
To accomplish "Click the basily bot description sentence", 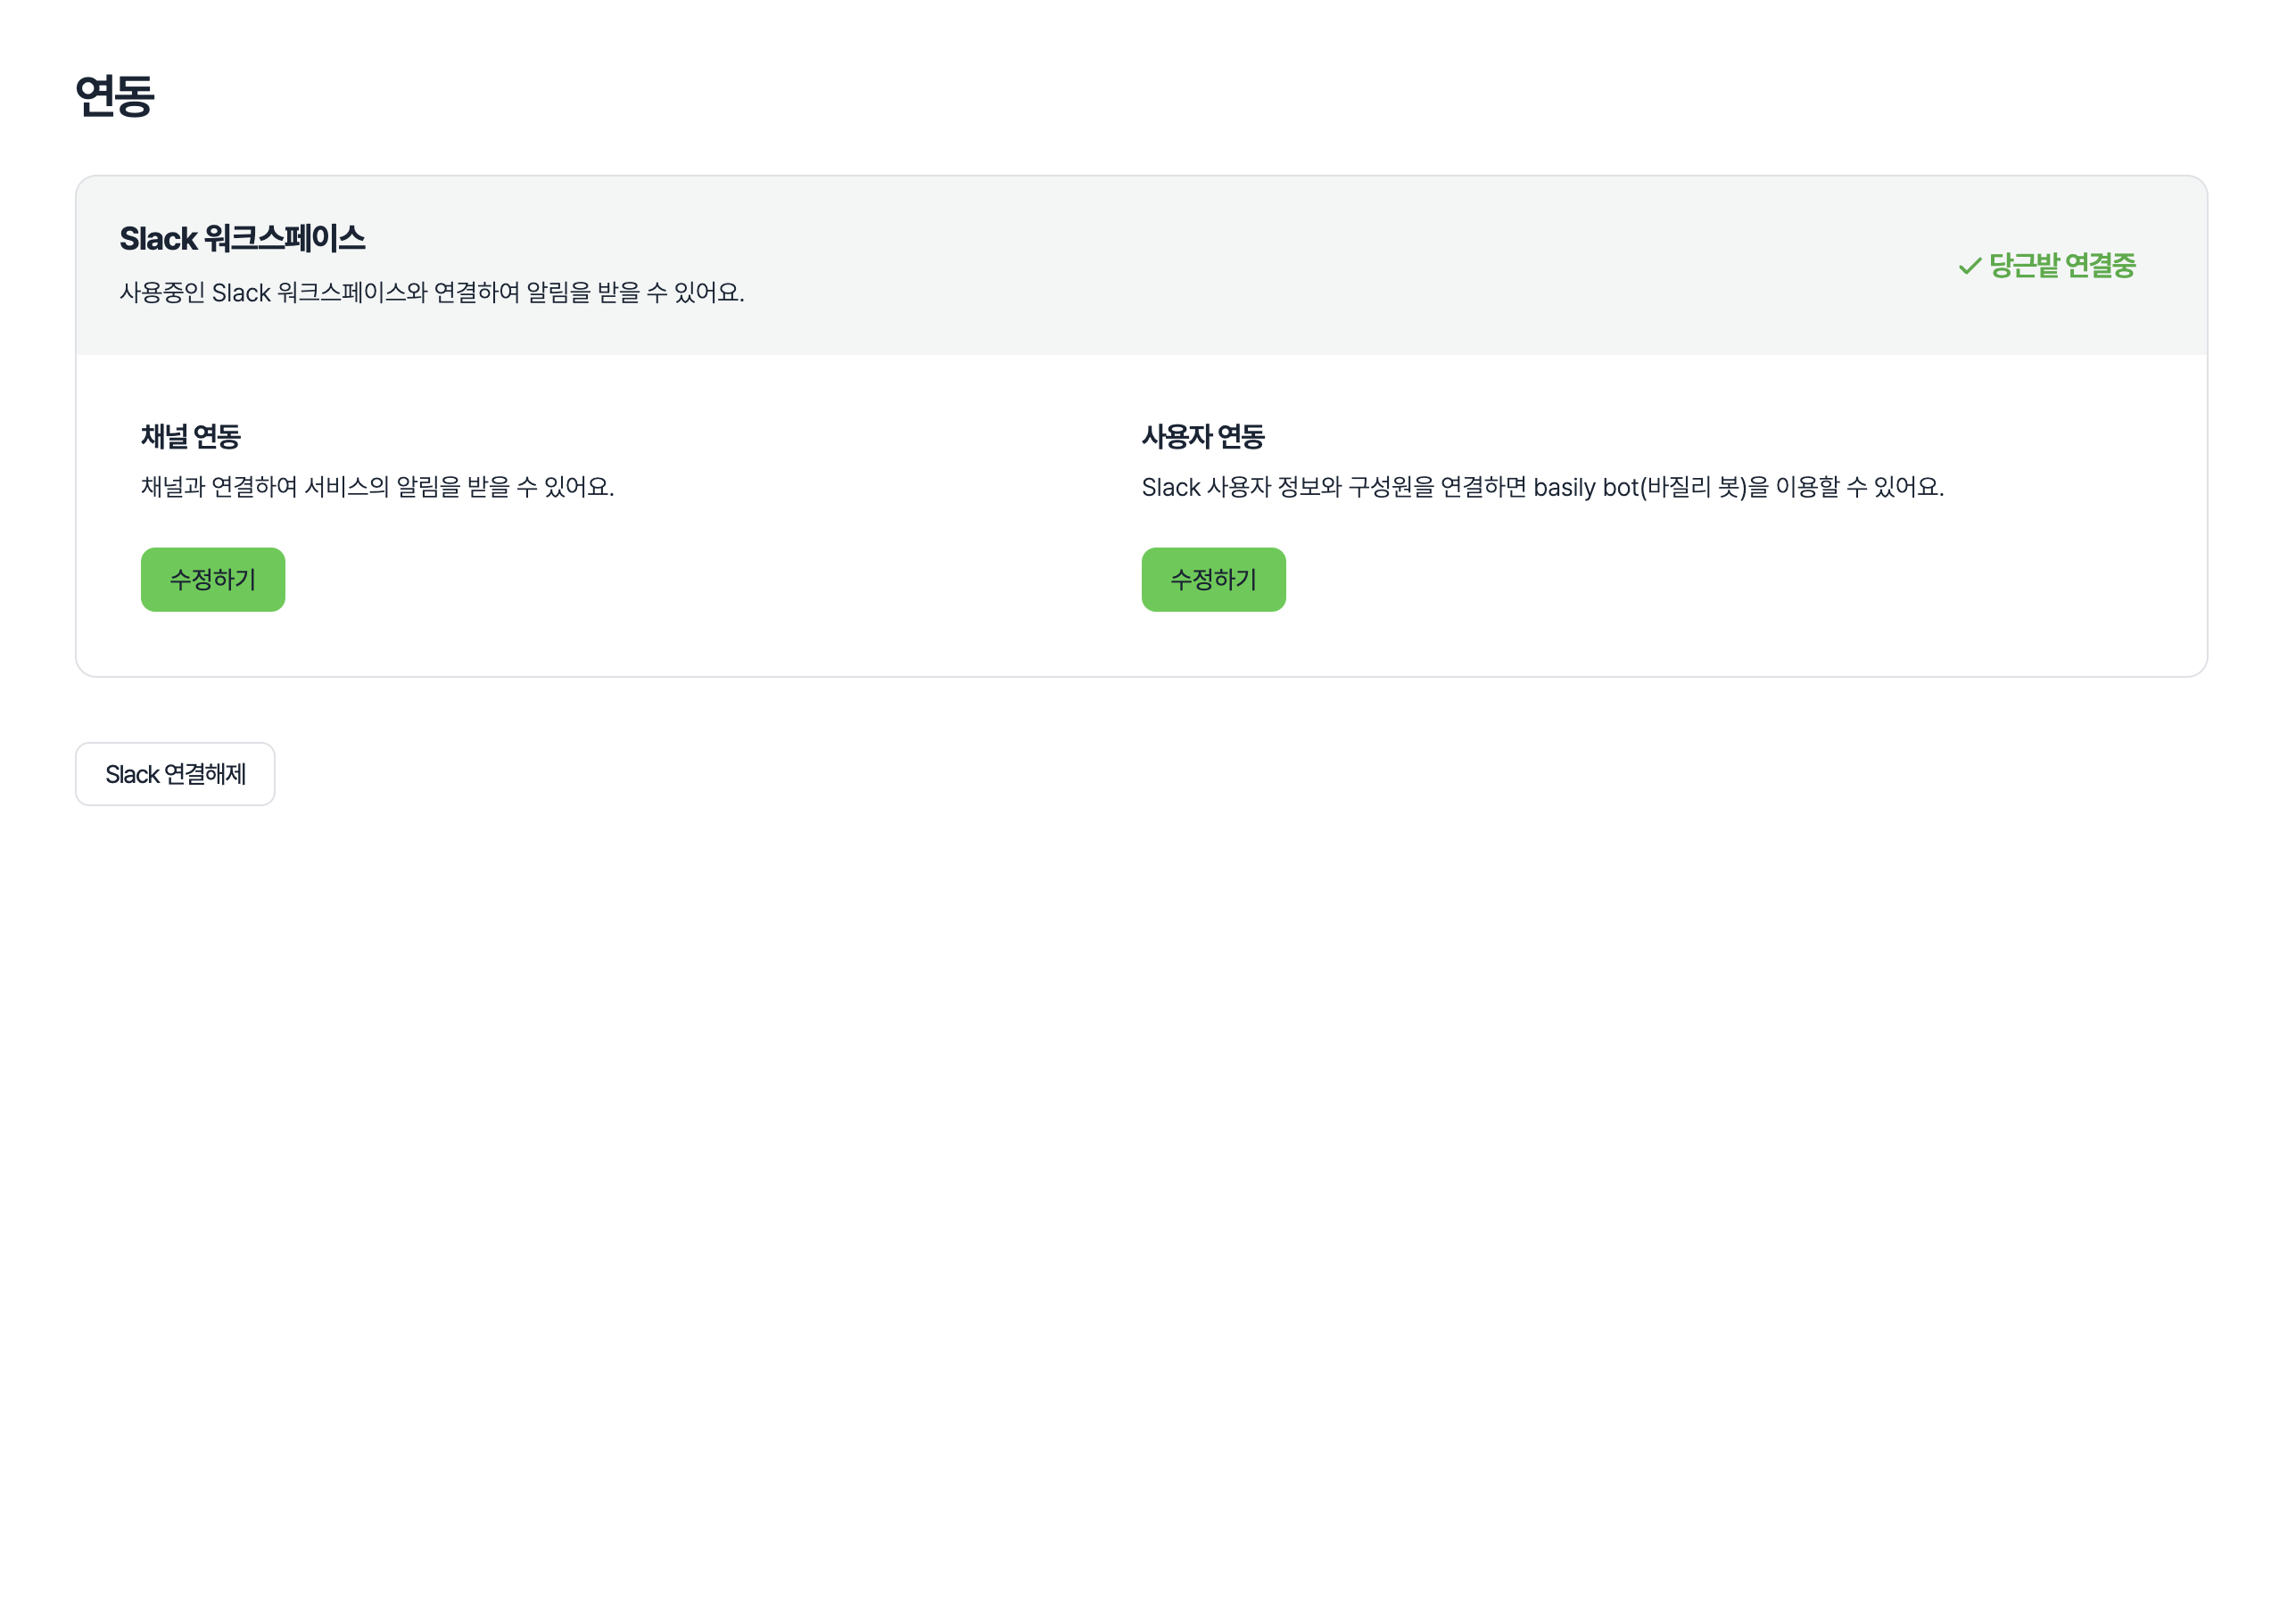I will 1542,487.
